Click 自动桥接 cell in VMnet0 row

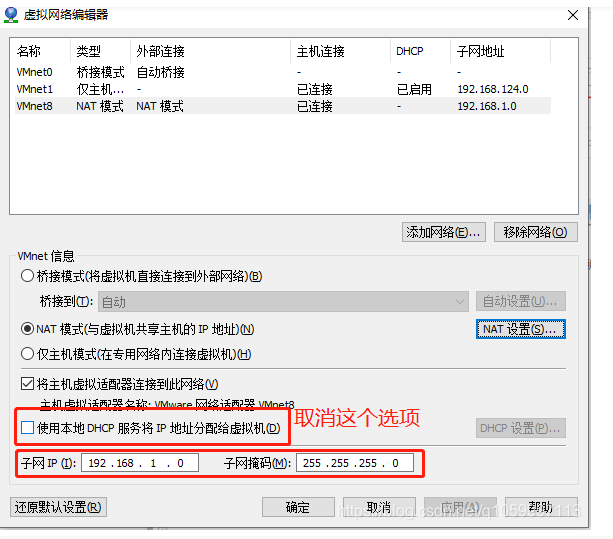pos(160,72)
